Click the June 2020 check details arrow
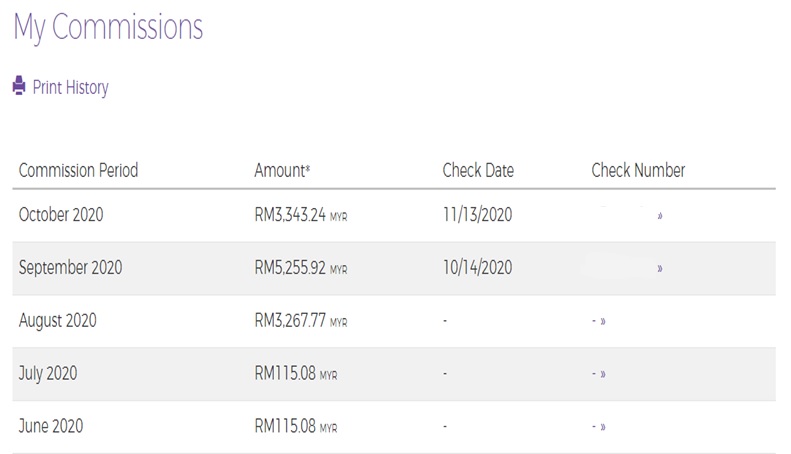Screen dimensions: 791x454 click(x=602, y=427)
